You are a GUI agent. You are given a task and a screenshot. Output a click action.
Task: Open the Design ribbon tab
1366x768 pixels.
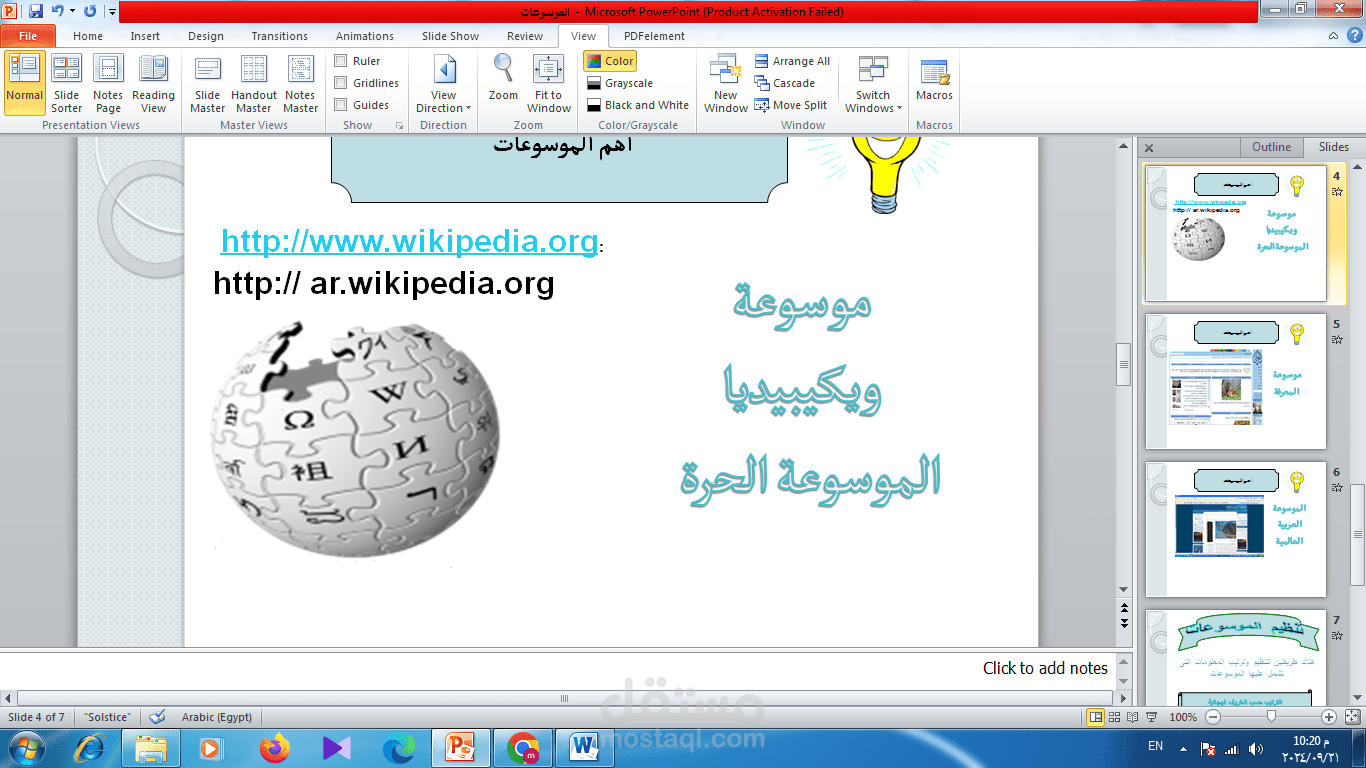click(x=206, y=36)
